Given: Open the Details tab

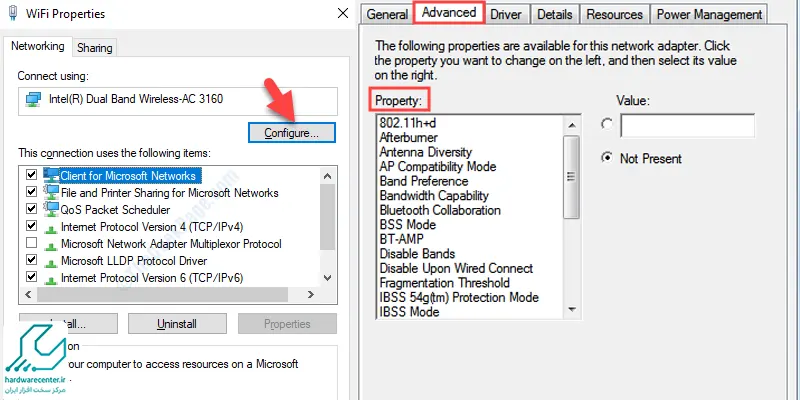Looking at the screenshot, I should [555, 14].
